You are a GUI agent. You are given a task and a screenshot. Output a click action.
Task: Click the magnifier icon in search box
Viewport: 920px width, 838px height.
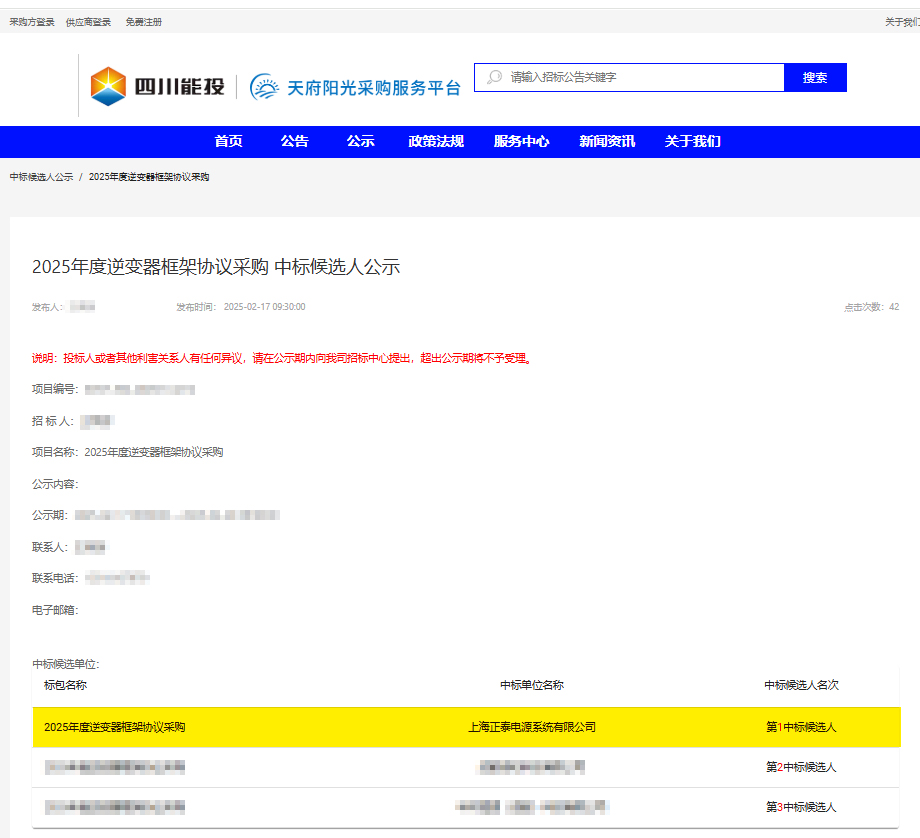(x=495, y=77)
